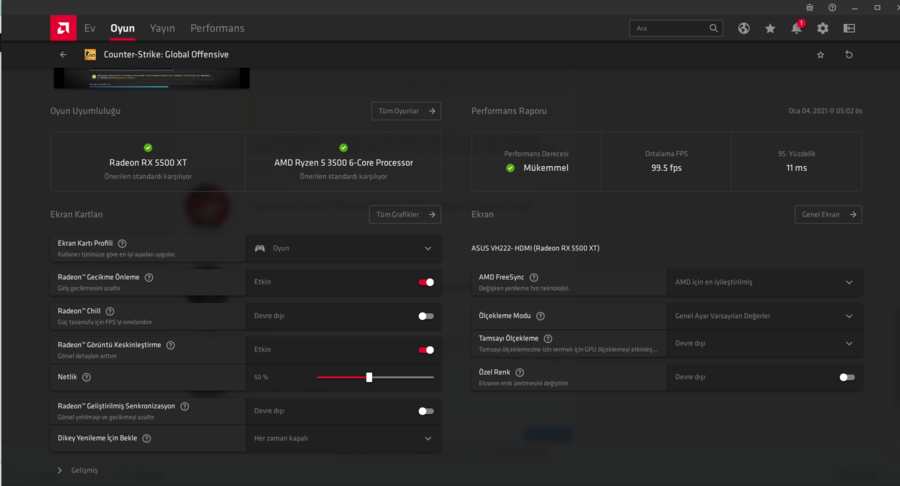Image resolution: width=900 pixels, height=486 pixels.
Task: Switch to the Performans tab
Action: click(217, 28)
